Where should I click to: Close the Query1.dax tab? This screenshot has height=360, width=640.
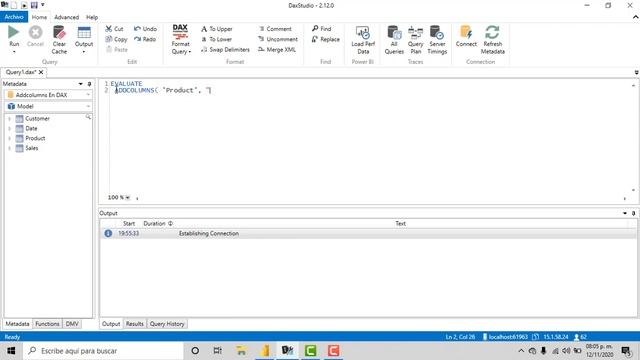pyautogui.click(x=41, y=72)
